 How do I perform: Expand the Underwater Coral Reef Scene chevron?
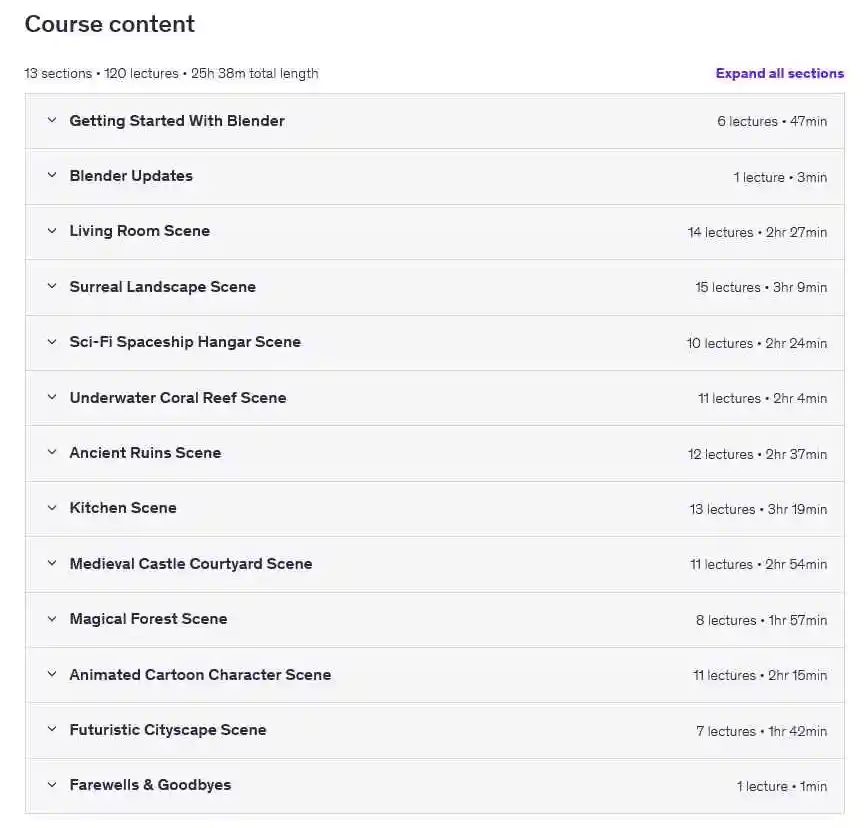(52, 397)
